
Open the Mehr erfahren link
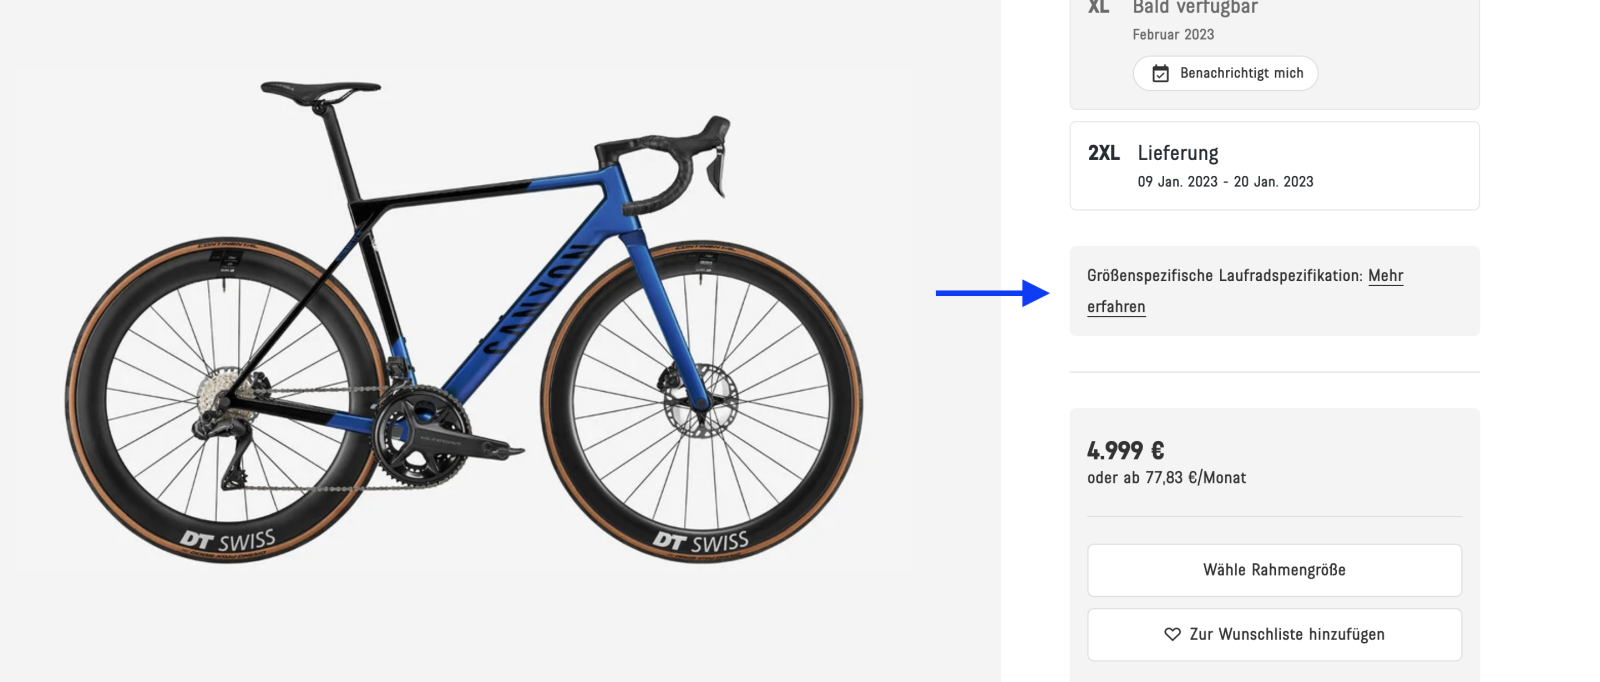1385,276
